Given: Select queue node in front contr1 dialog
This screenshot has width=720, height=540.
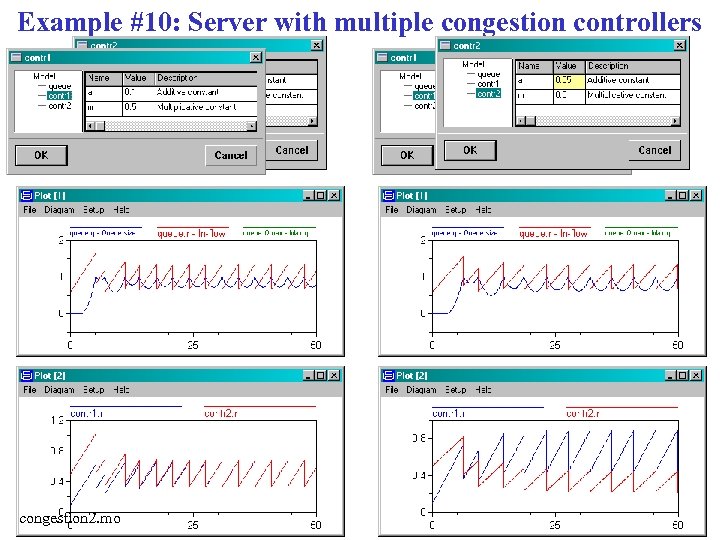Looking at the screenshot, I should tap(60, 86).
